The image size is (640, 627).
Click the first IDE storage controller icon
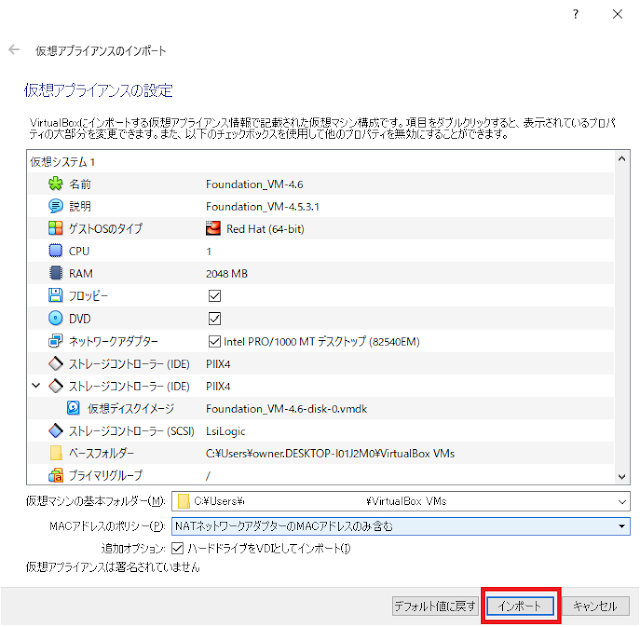coord(56,363)
